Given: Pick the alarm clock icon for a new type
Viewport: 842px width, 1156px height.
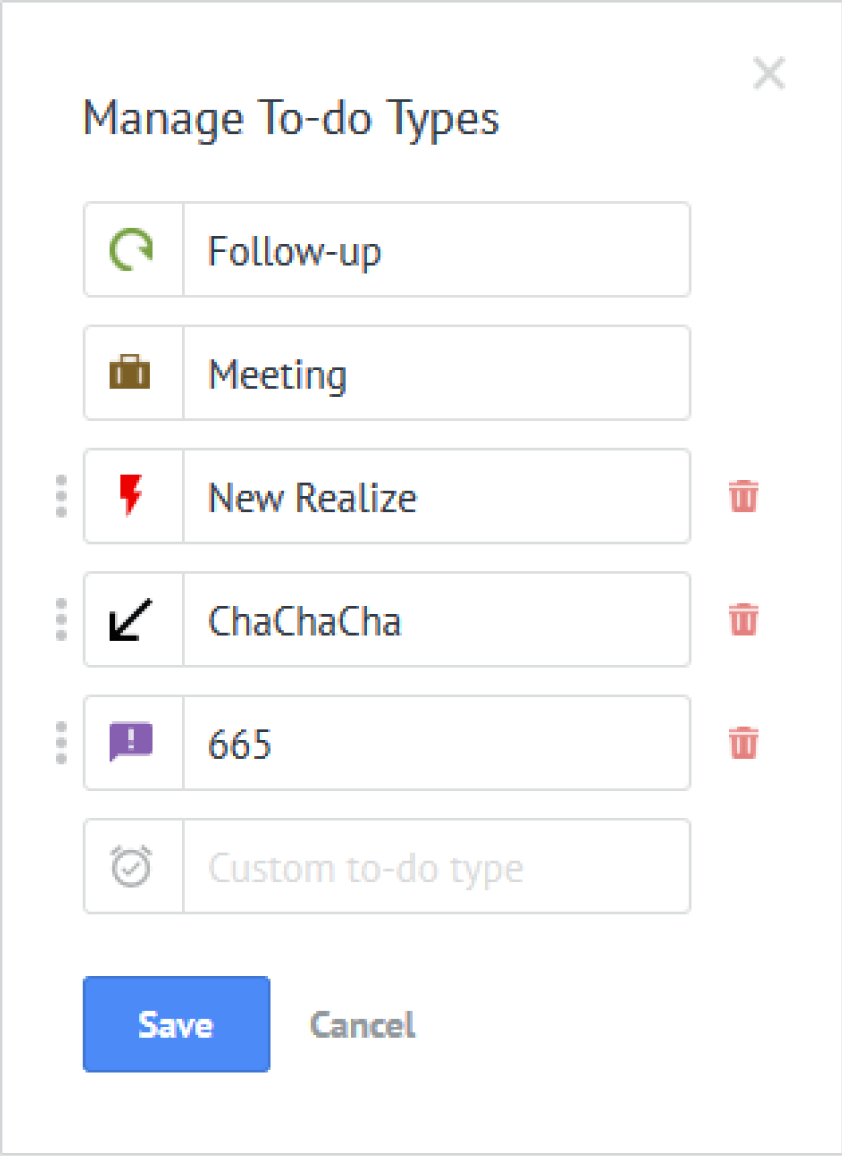Looking at the screenshot, I should click(x=131, y=866).
